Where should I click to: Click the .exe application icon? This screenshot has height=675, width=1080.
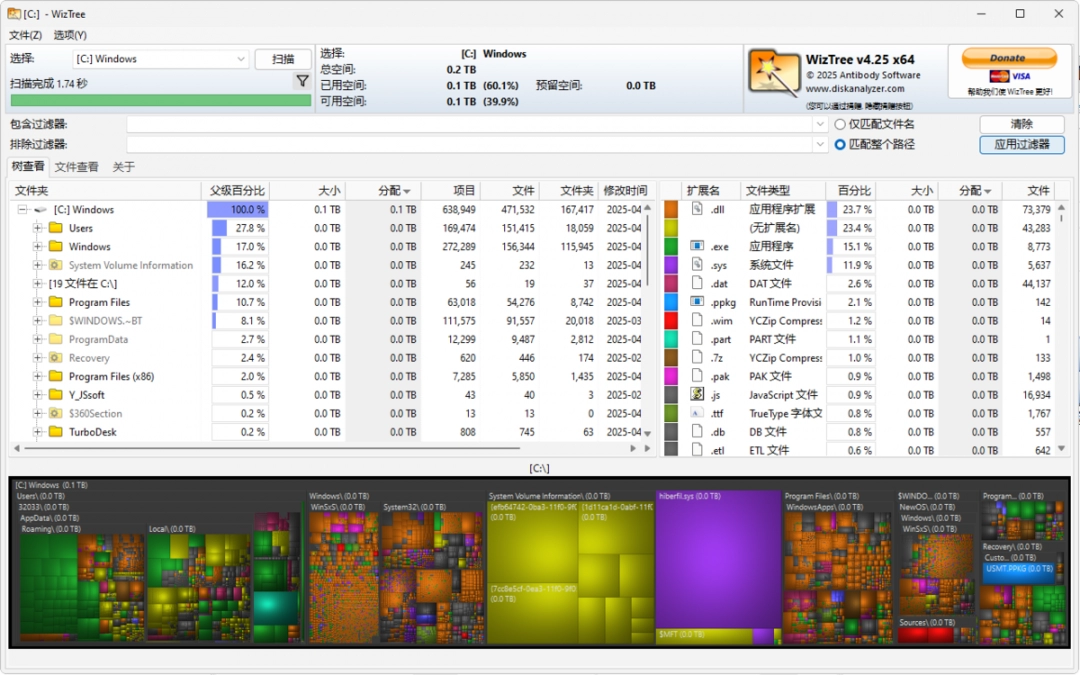coord(697,246)
